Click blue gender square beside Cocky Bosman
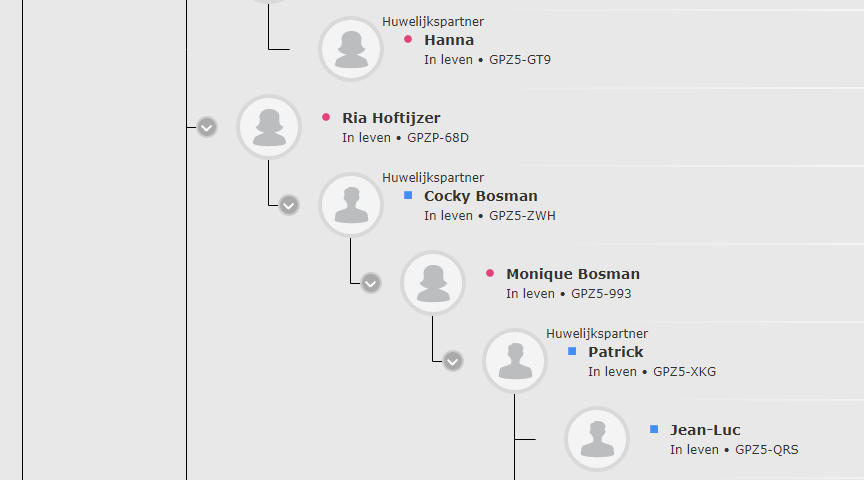The height and width of the screenshot is (480, 864). coord(408,195)
